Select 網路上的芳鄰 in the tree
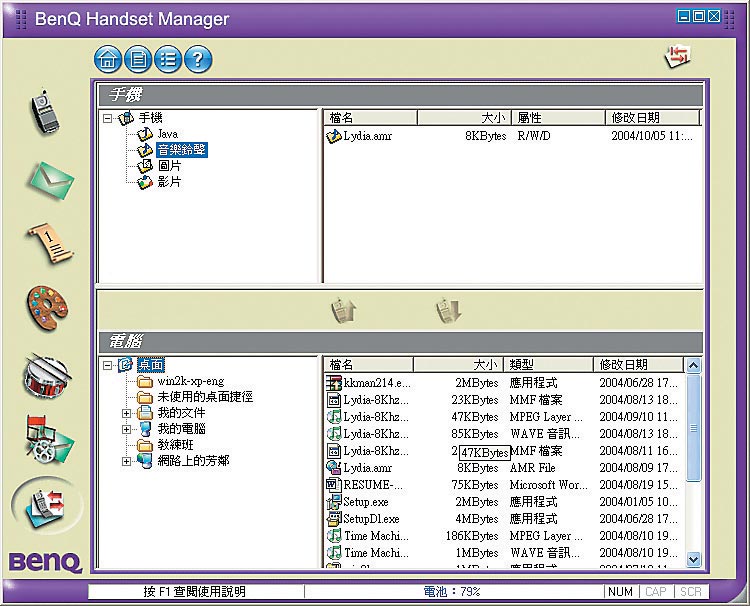The image size is (750, 606). click(194, 461)
